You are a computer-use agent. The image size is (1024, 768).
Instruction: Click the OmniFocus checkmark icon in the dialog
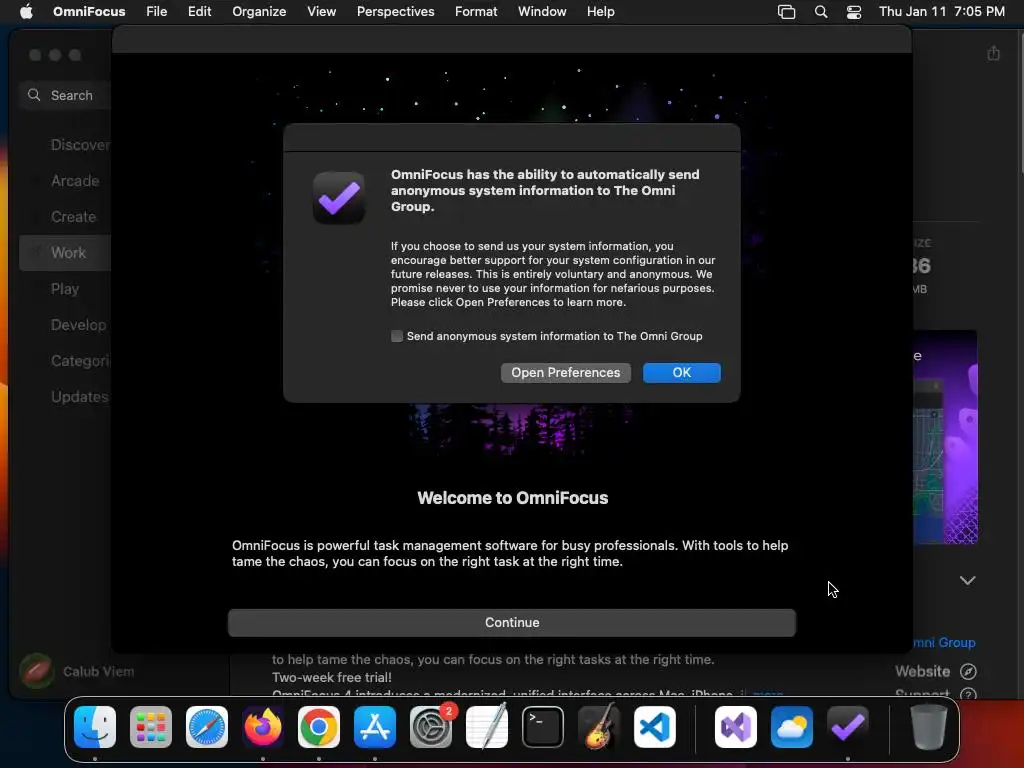[338, 198]
